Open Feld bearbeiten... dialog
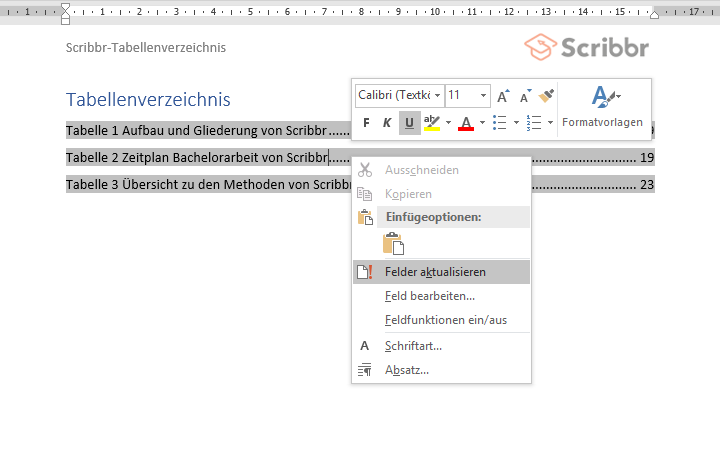This screenshot has width=720, height=450. pyautogui.click(x=441, y=296)
